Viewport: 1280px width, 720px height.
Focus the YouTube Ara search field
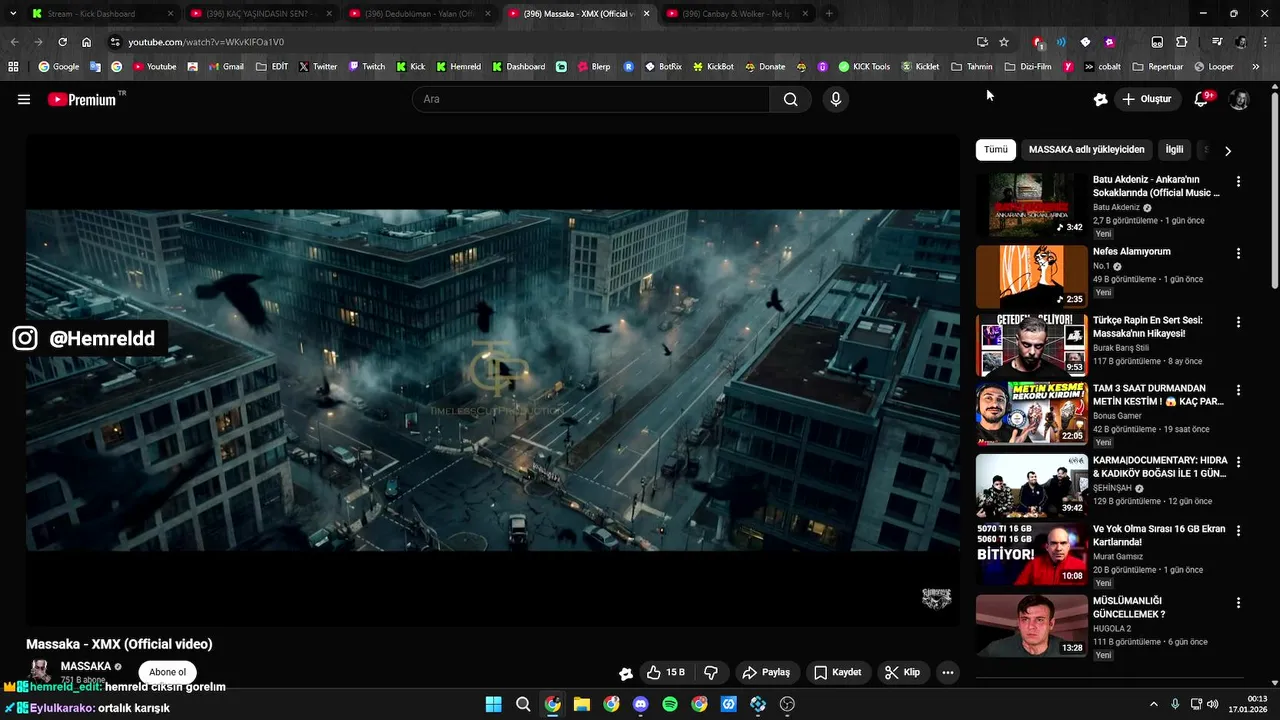point(590,99)
